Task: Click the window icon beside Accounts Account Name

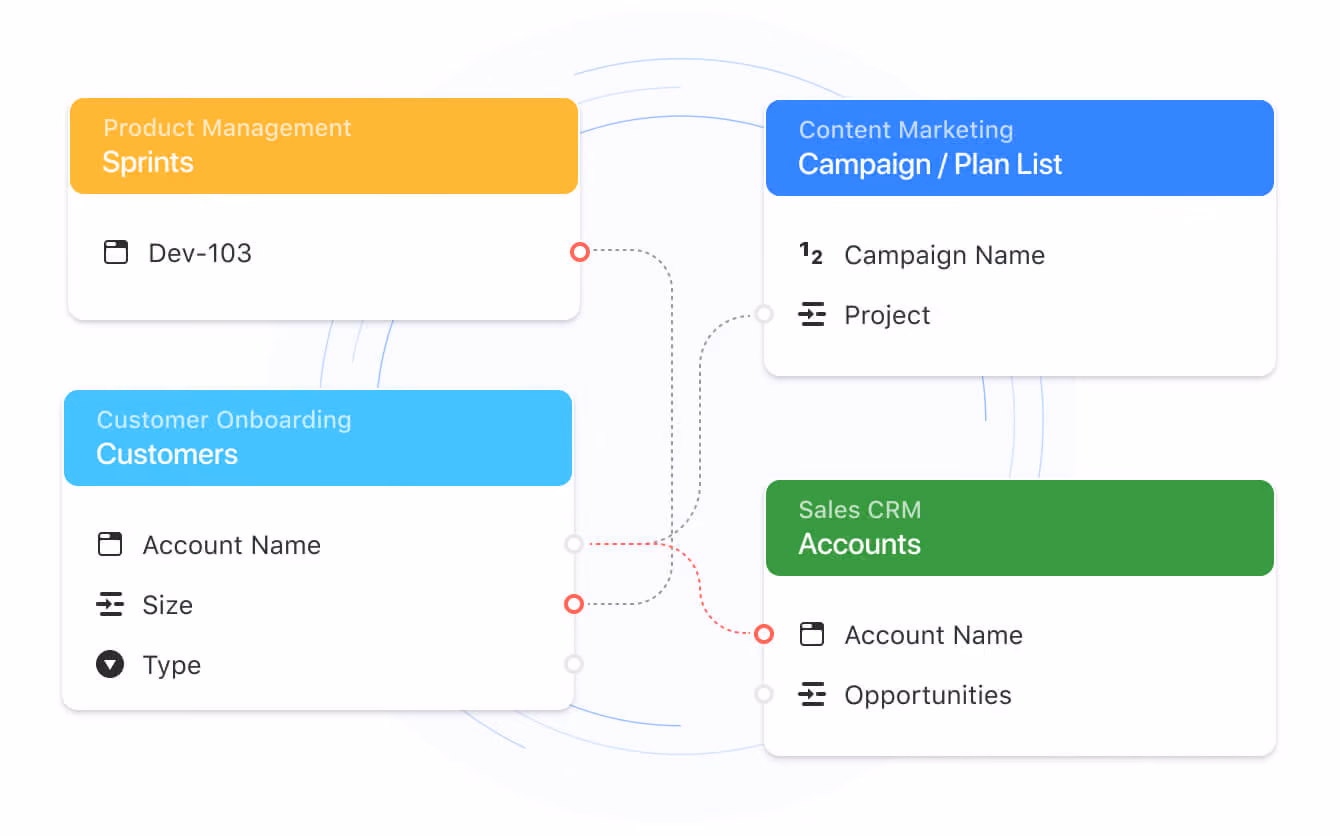Action: click(812, 634)
